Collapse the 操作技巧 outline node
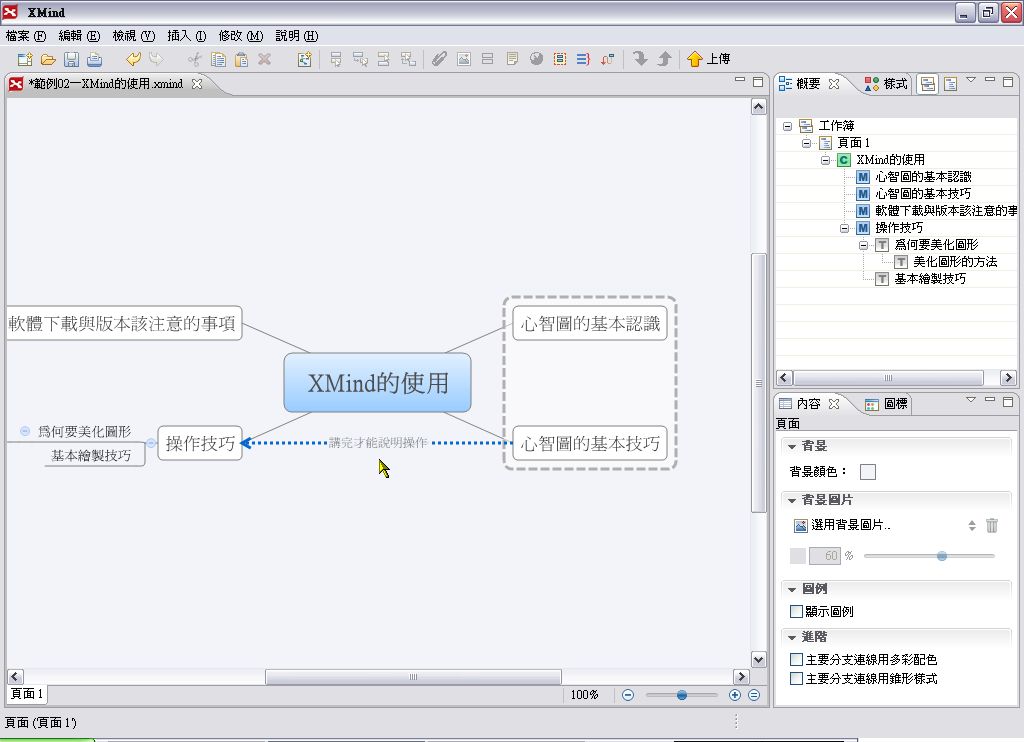The width and height of the screenshot is (1024, 742). pyautogui.click(x=844, y=228)
